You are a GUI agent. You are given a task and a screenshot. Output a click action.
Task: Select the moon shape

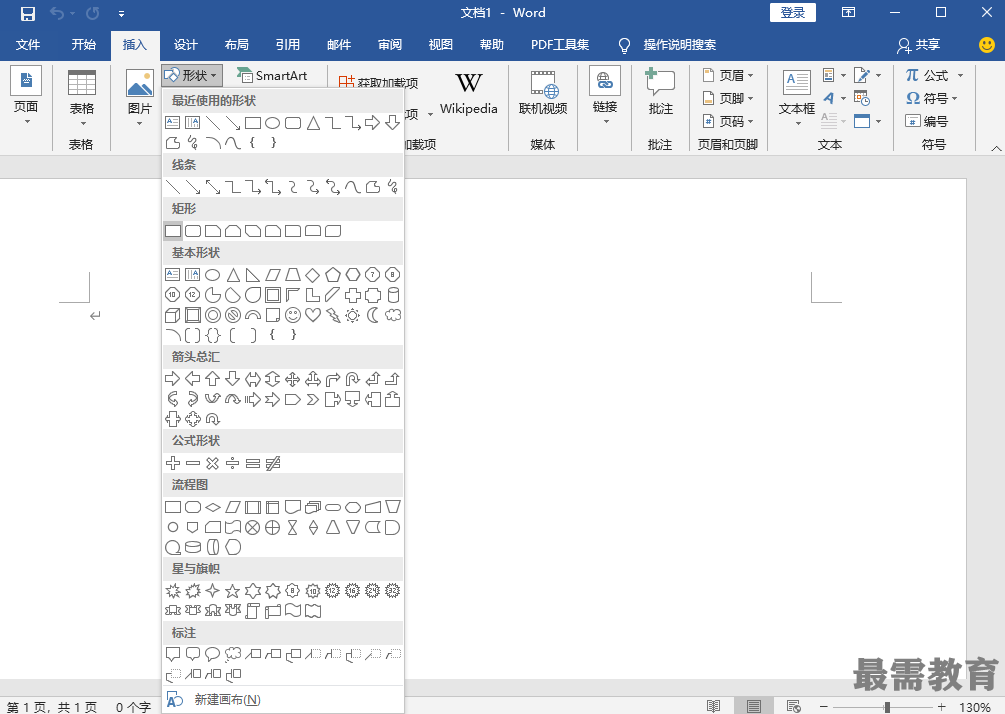tap(372, 315)
